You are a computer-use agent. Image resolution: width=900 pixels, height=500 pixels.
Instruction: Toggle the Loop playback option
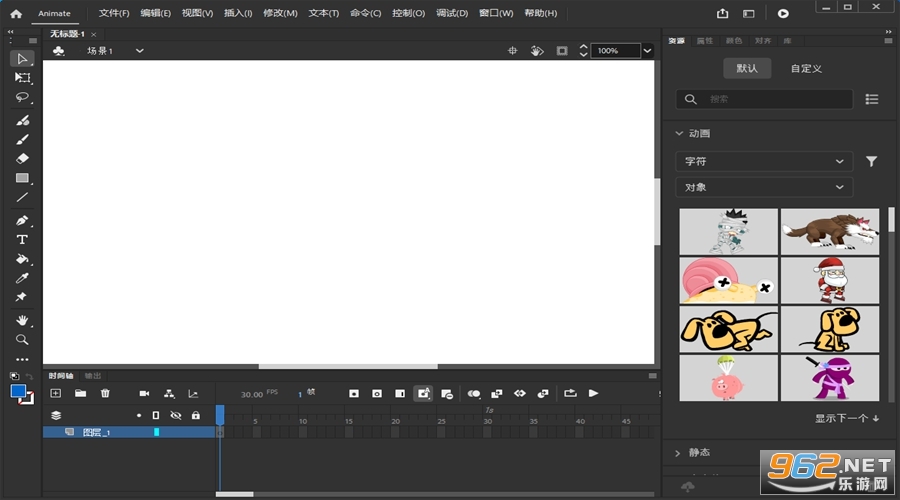pyautogui.click(x=570, y=393)
